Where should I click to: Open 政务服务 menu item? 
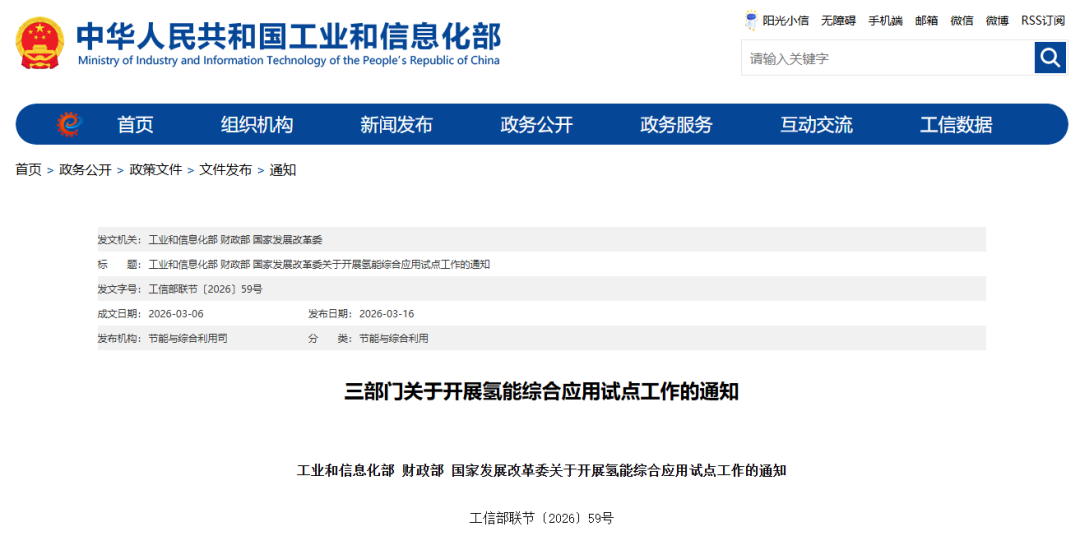click(x=676, y=125)
